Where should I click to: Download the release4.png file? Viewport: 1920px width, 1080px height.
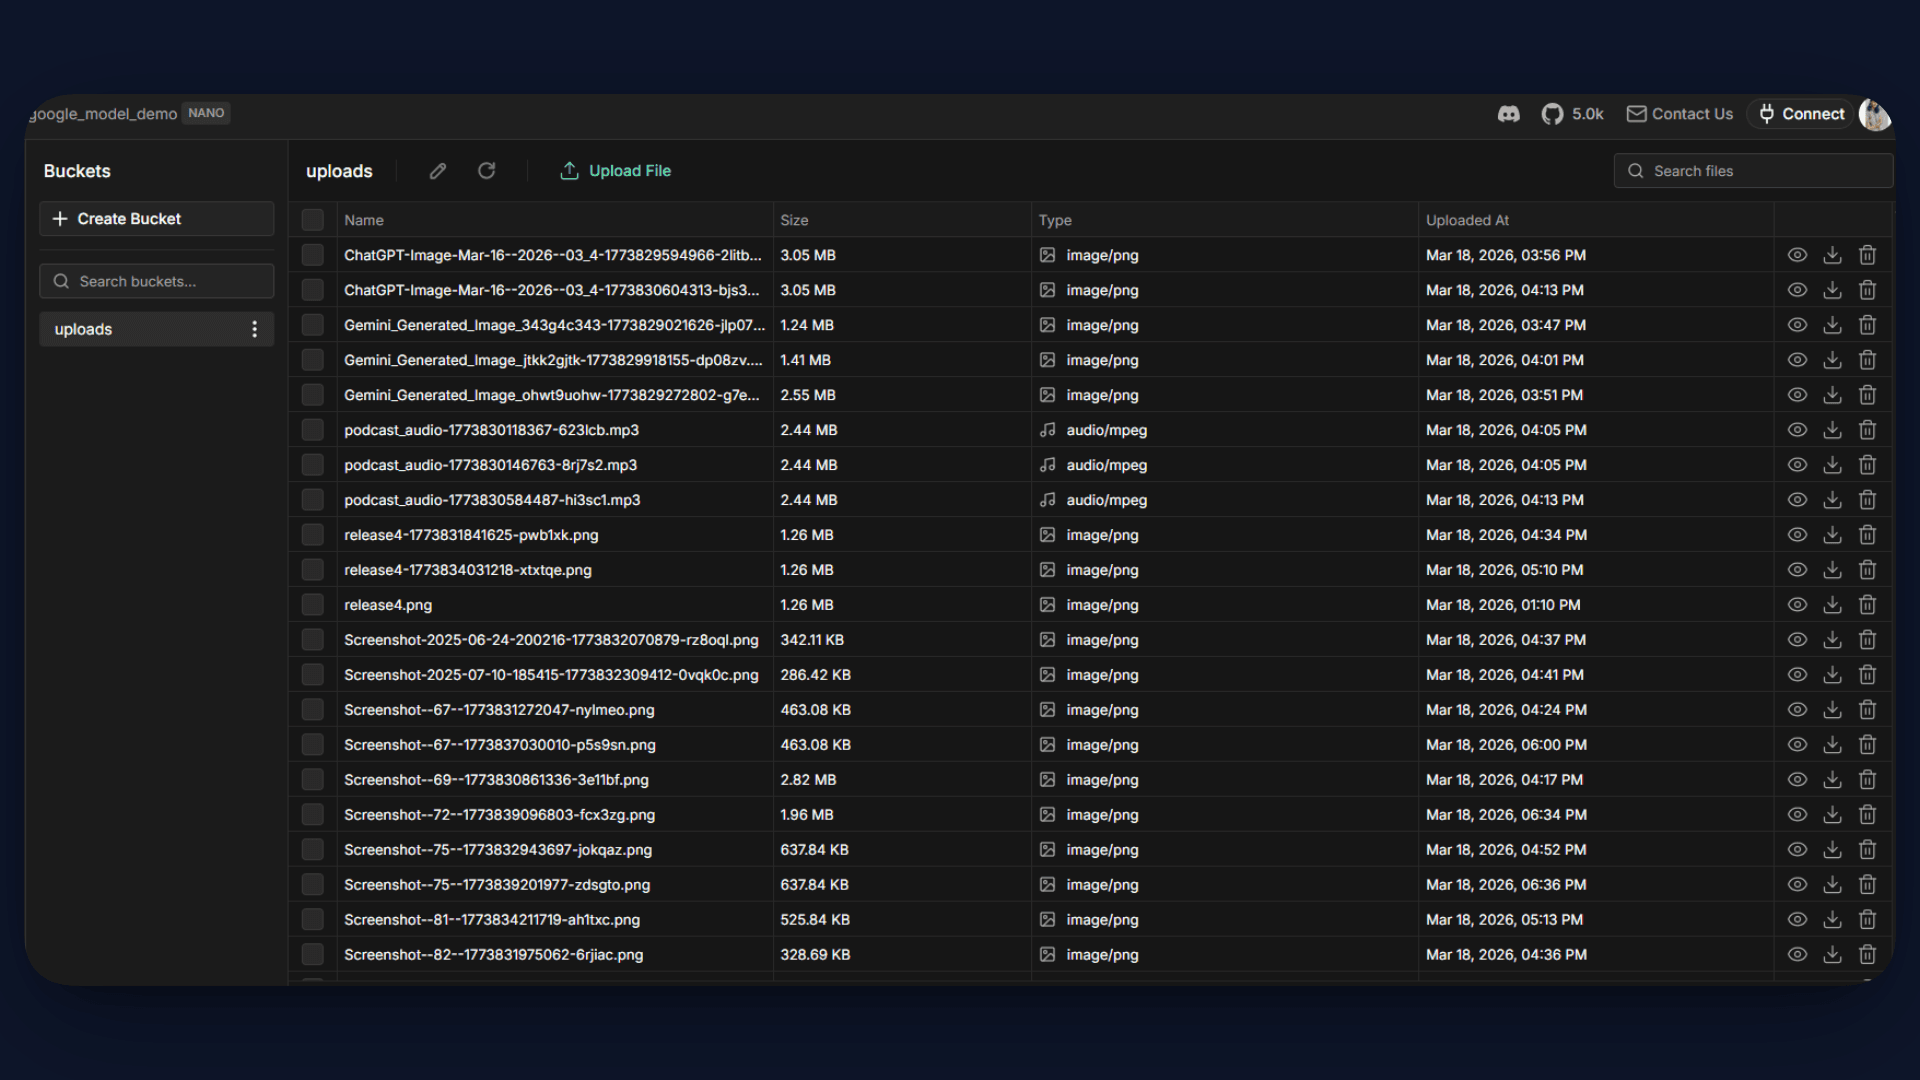pyautogui.click(x=1832, y=605)
